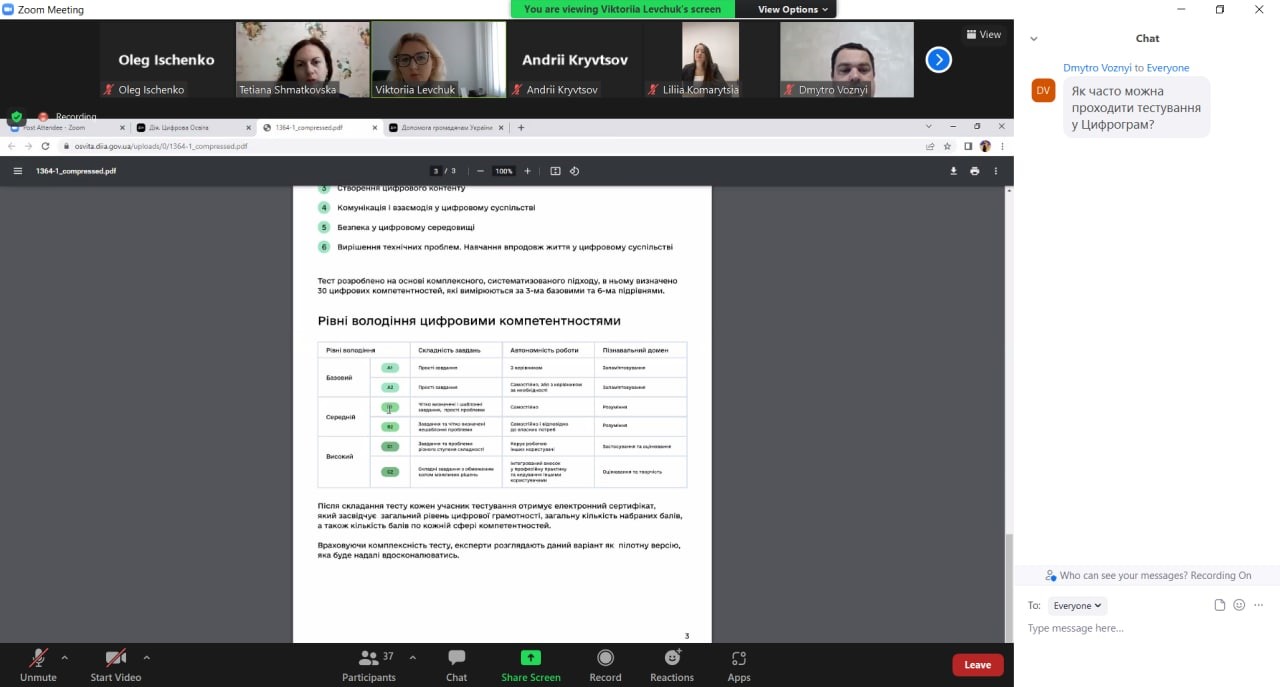Open the Participants list

click(369, 665)
